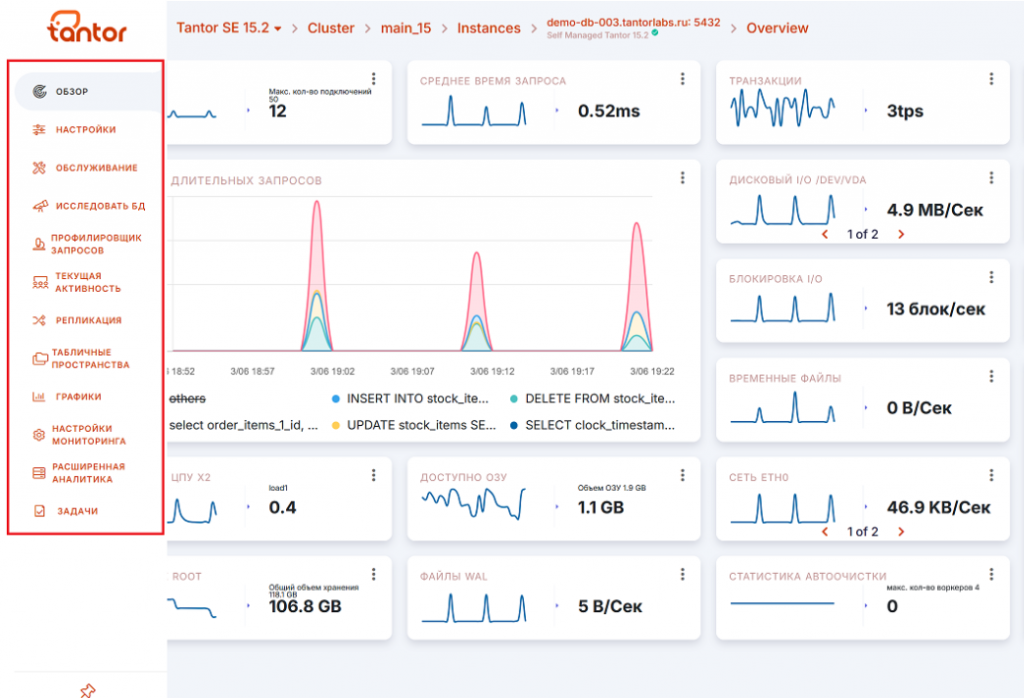Open Профилировщик запросов microscope icon
1024x698 pixels.
pos(39,244)
